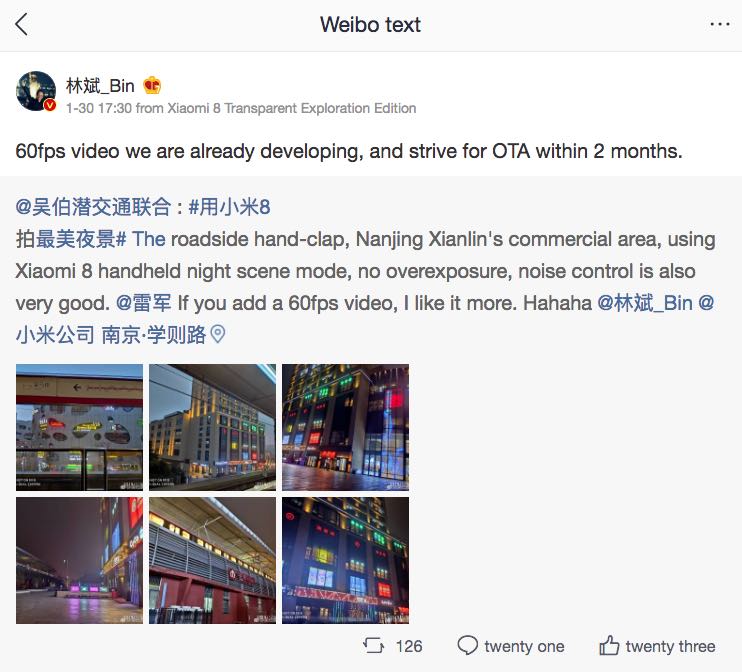
Task: Open the hotel building photo thumbnail
Action: [x=212, y=427]
